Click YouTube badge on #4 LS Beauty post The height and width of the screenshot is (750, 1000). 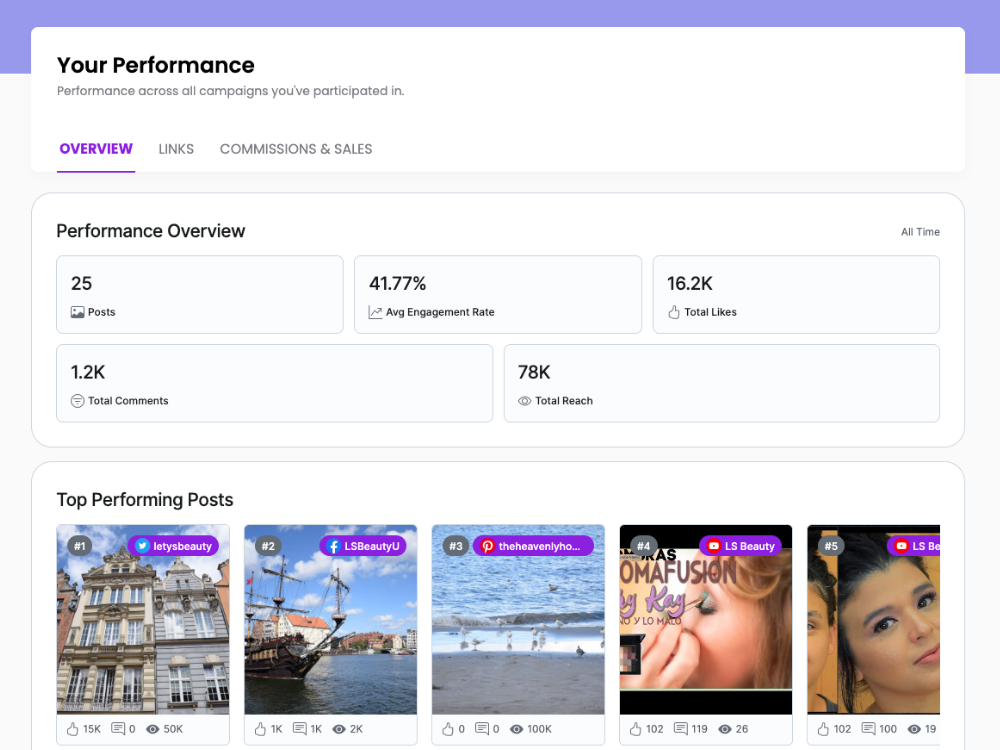tap(712, 546)
